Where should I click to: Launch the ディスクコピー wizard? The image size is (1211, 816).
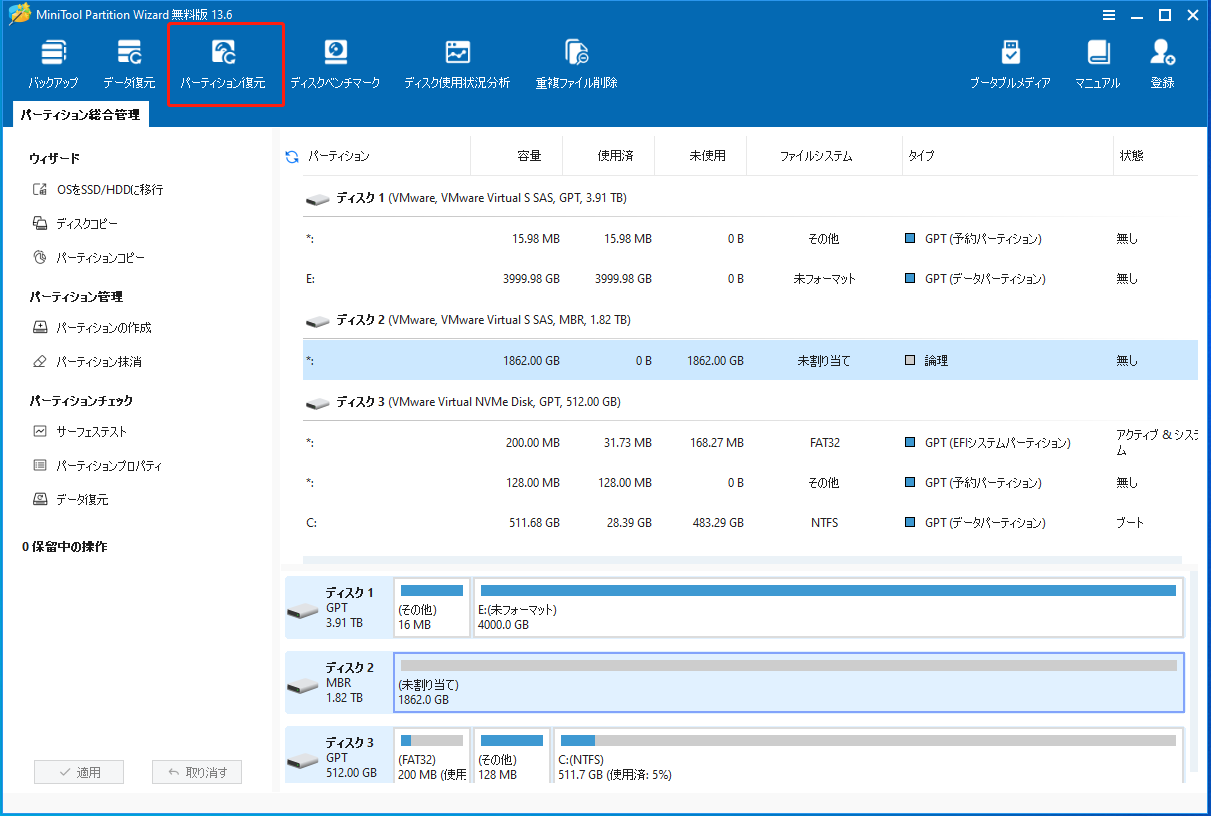point(75,223)
